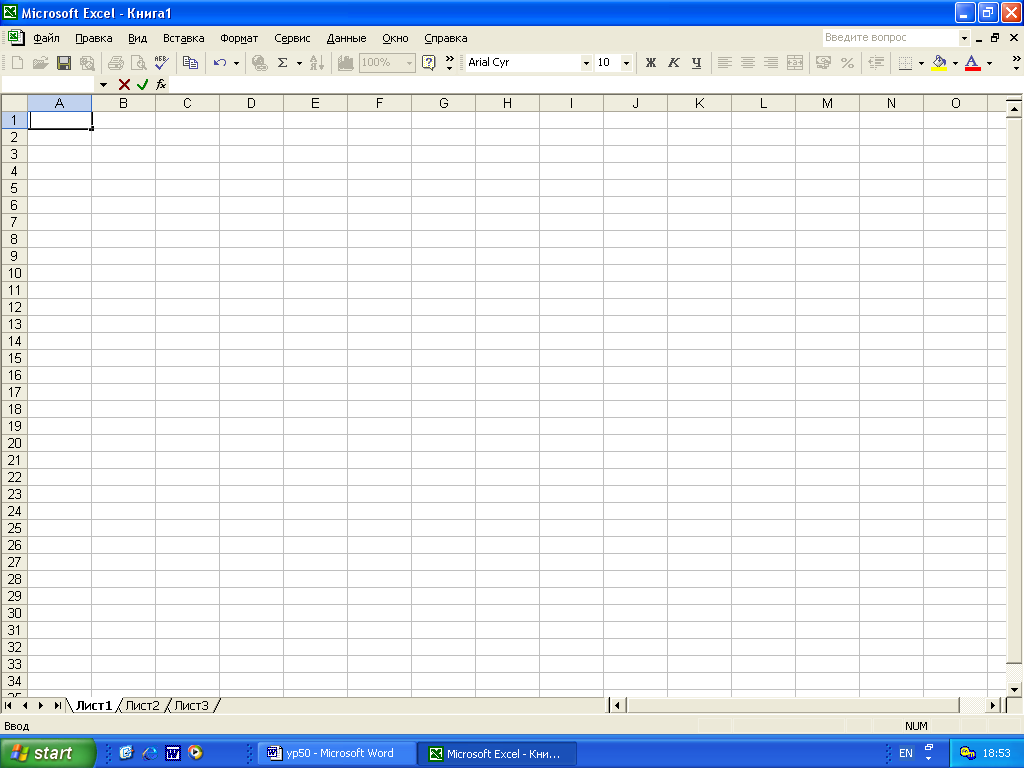
Task: Click the Sort Ascending icon
Action: point(317,63)
